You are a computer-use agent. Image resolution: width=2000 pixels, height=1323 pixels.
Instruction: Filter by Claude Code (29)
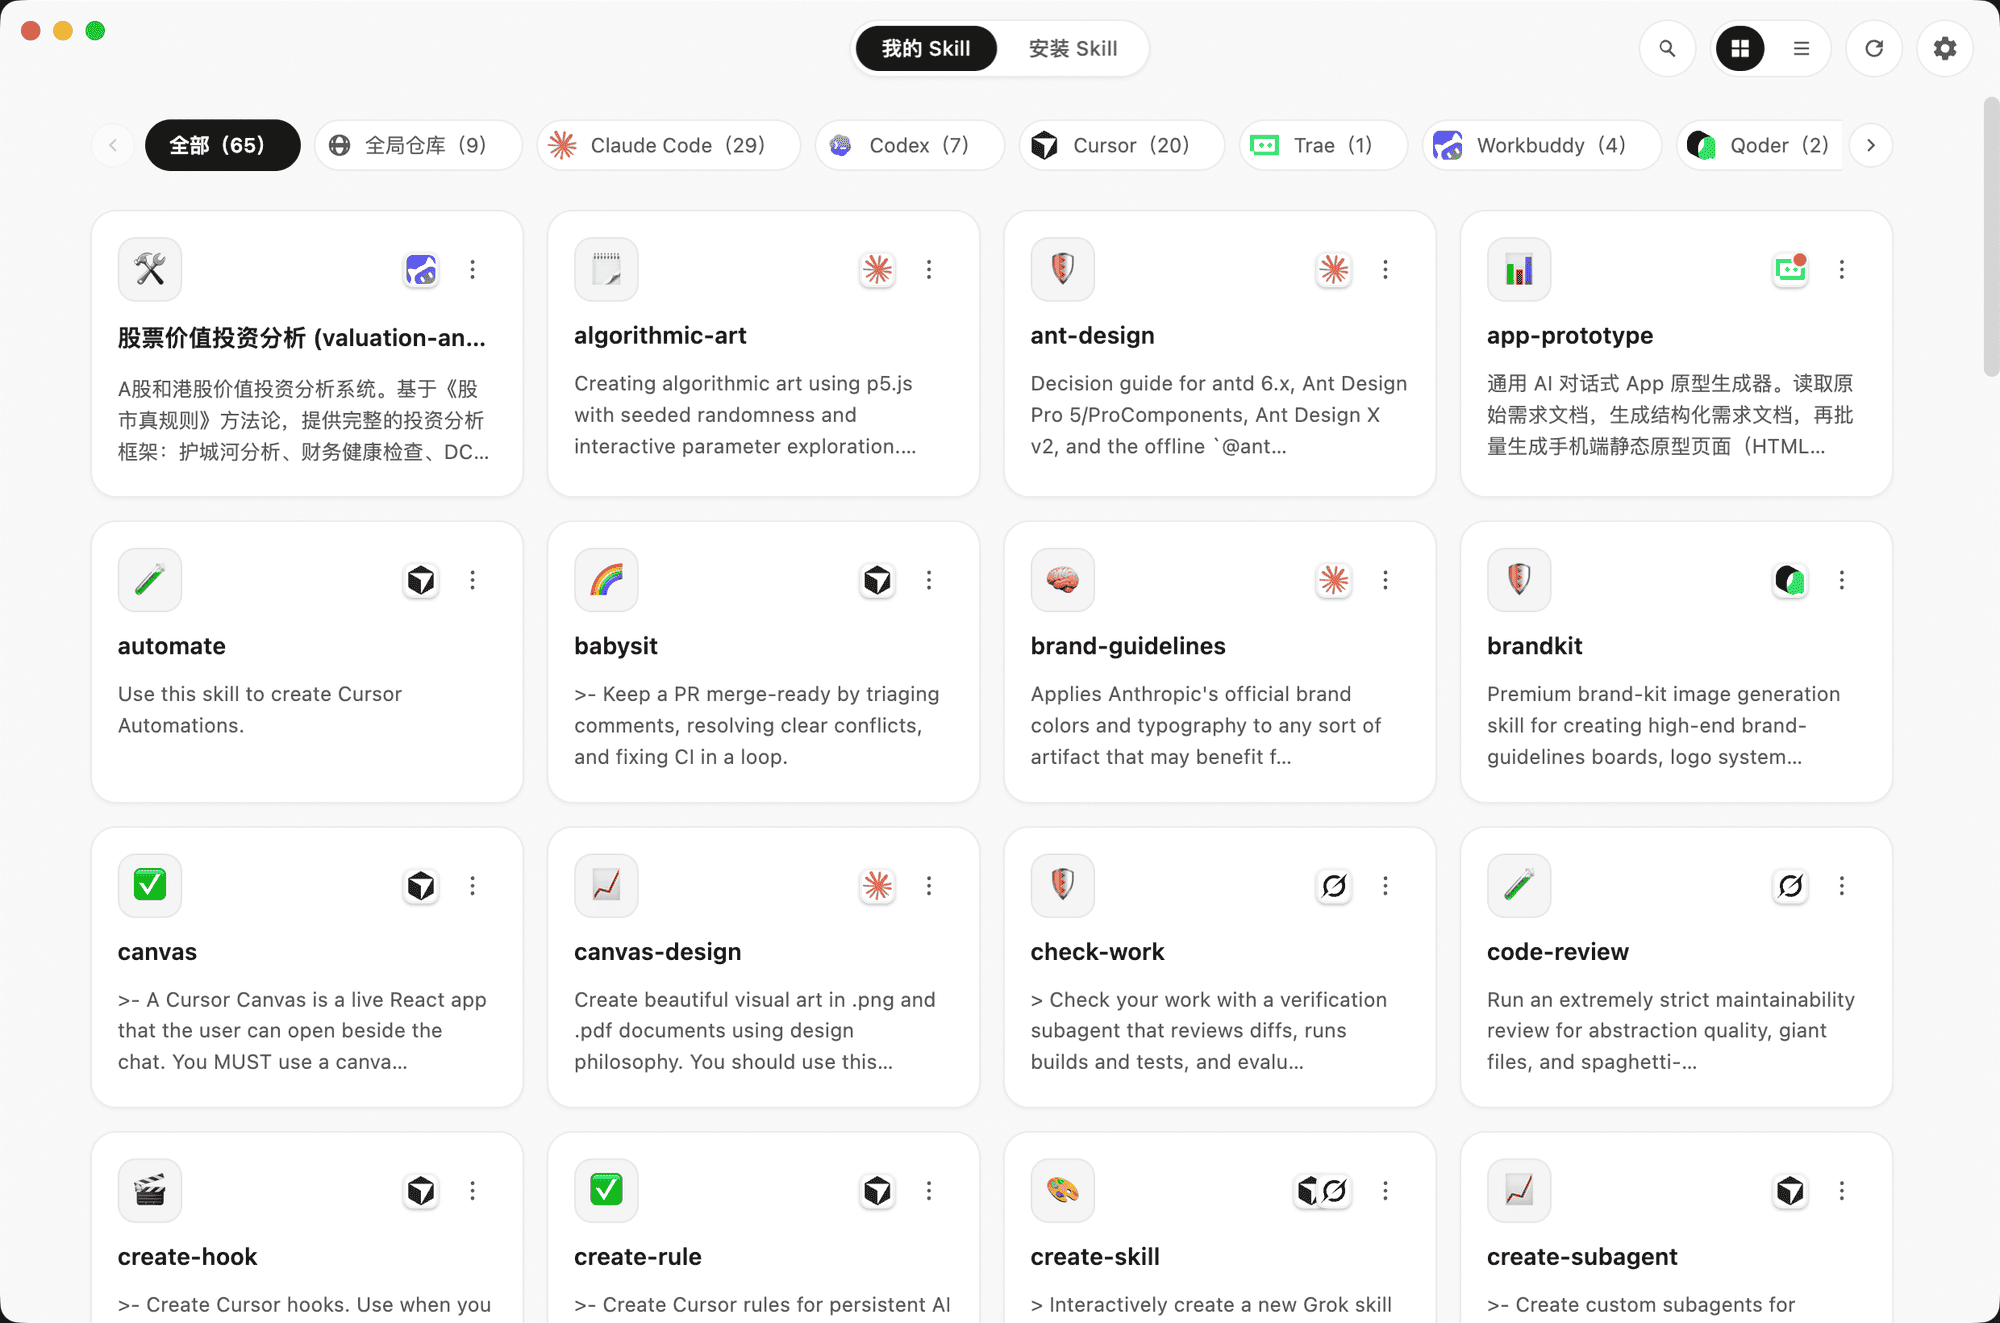(668, 145)
